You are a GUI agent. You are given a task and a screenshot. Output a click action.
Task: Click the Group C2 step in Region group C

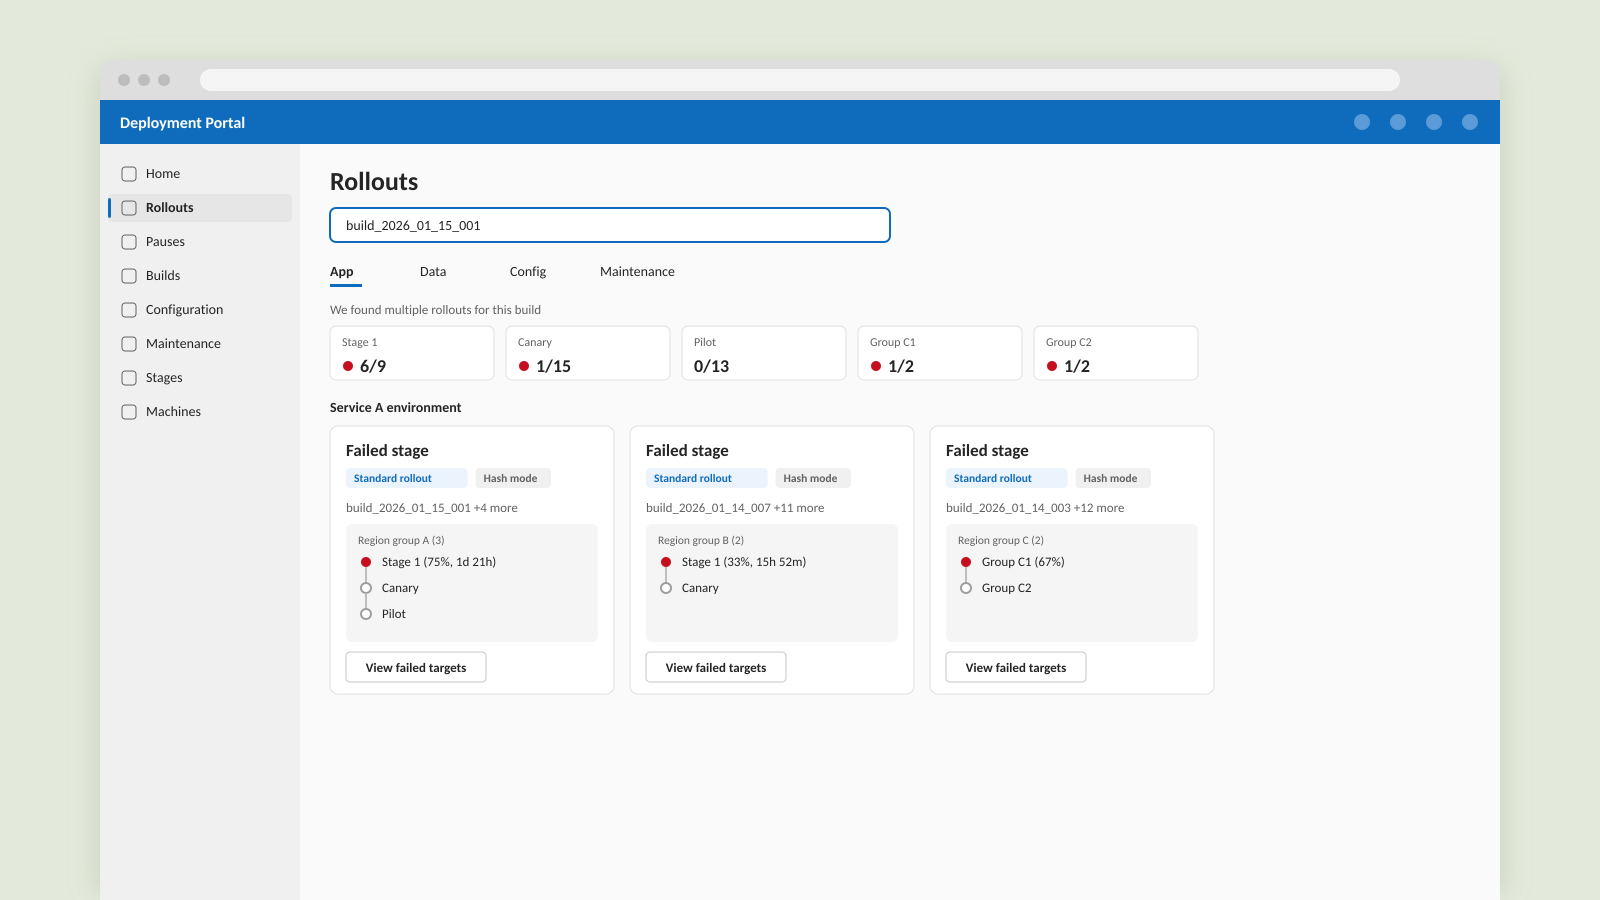1007,588
